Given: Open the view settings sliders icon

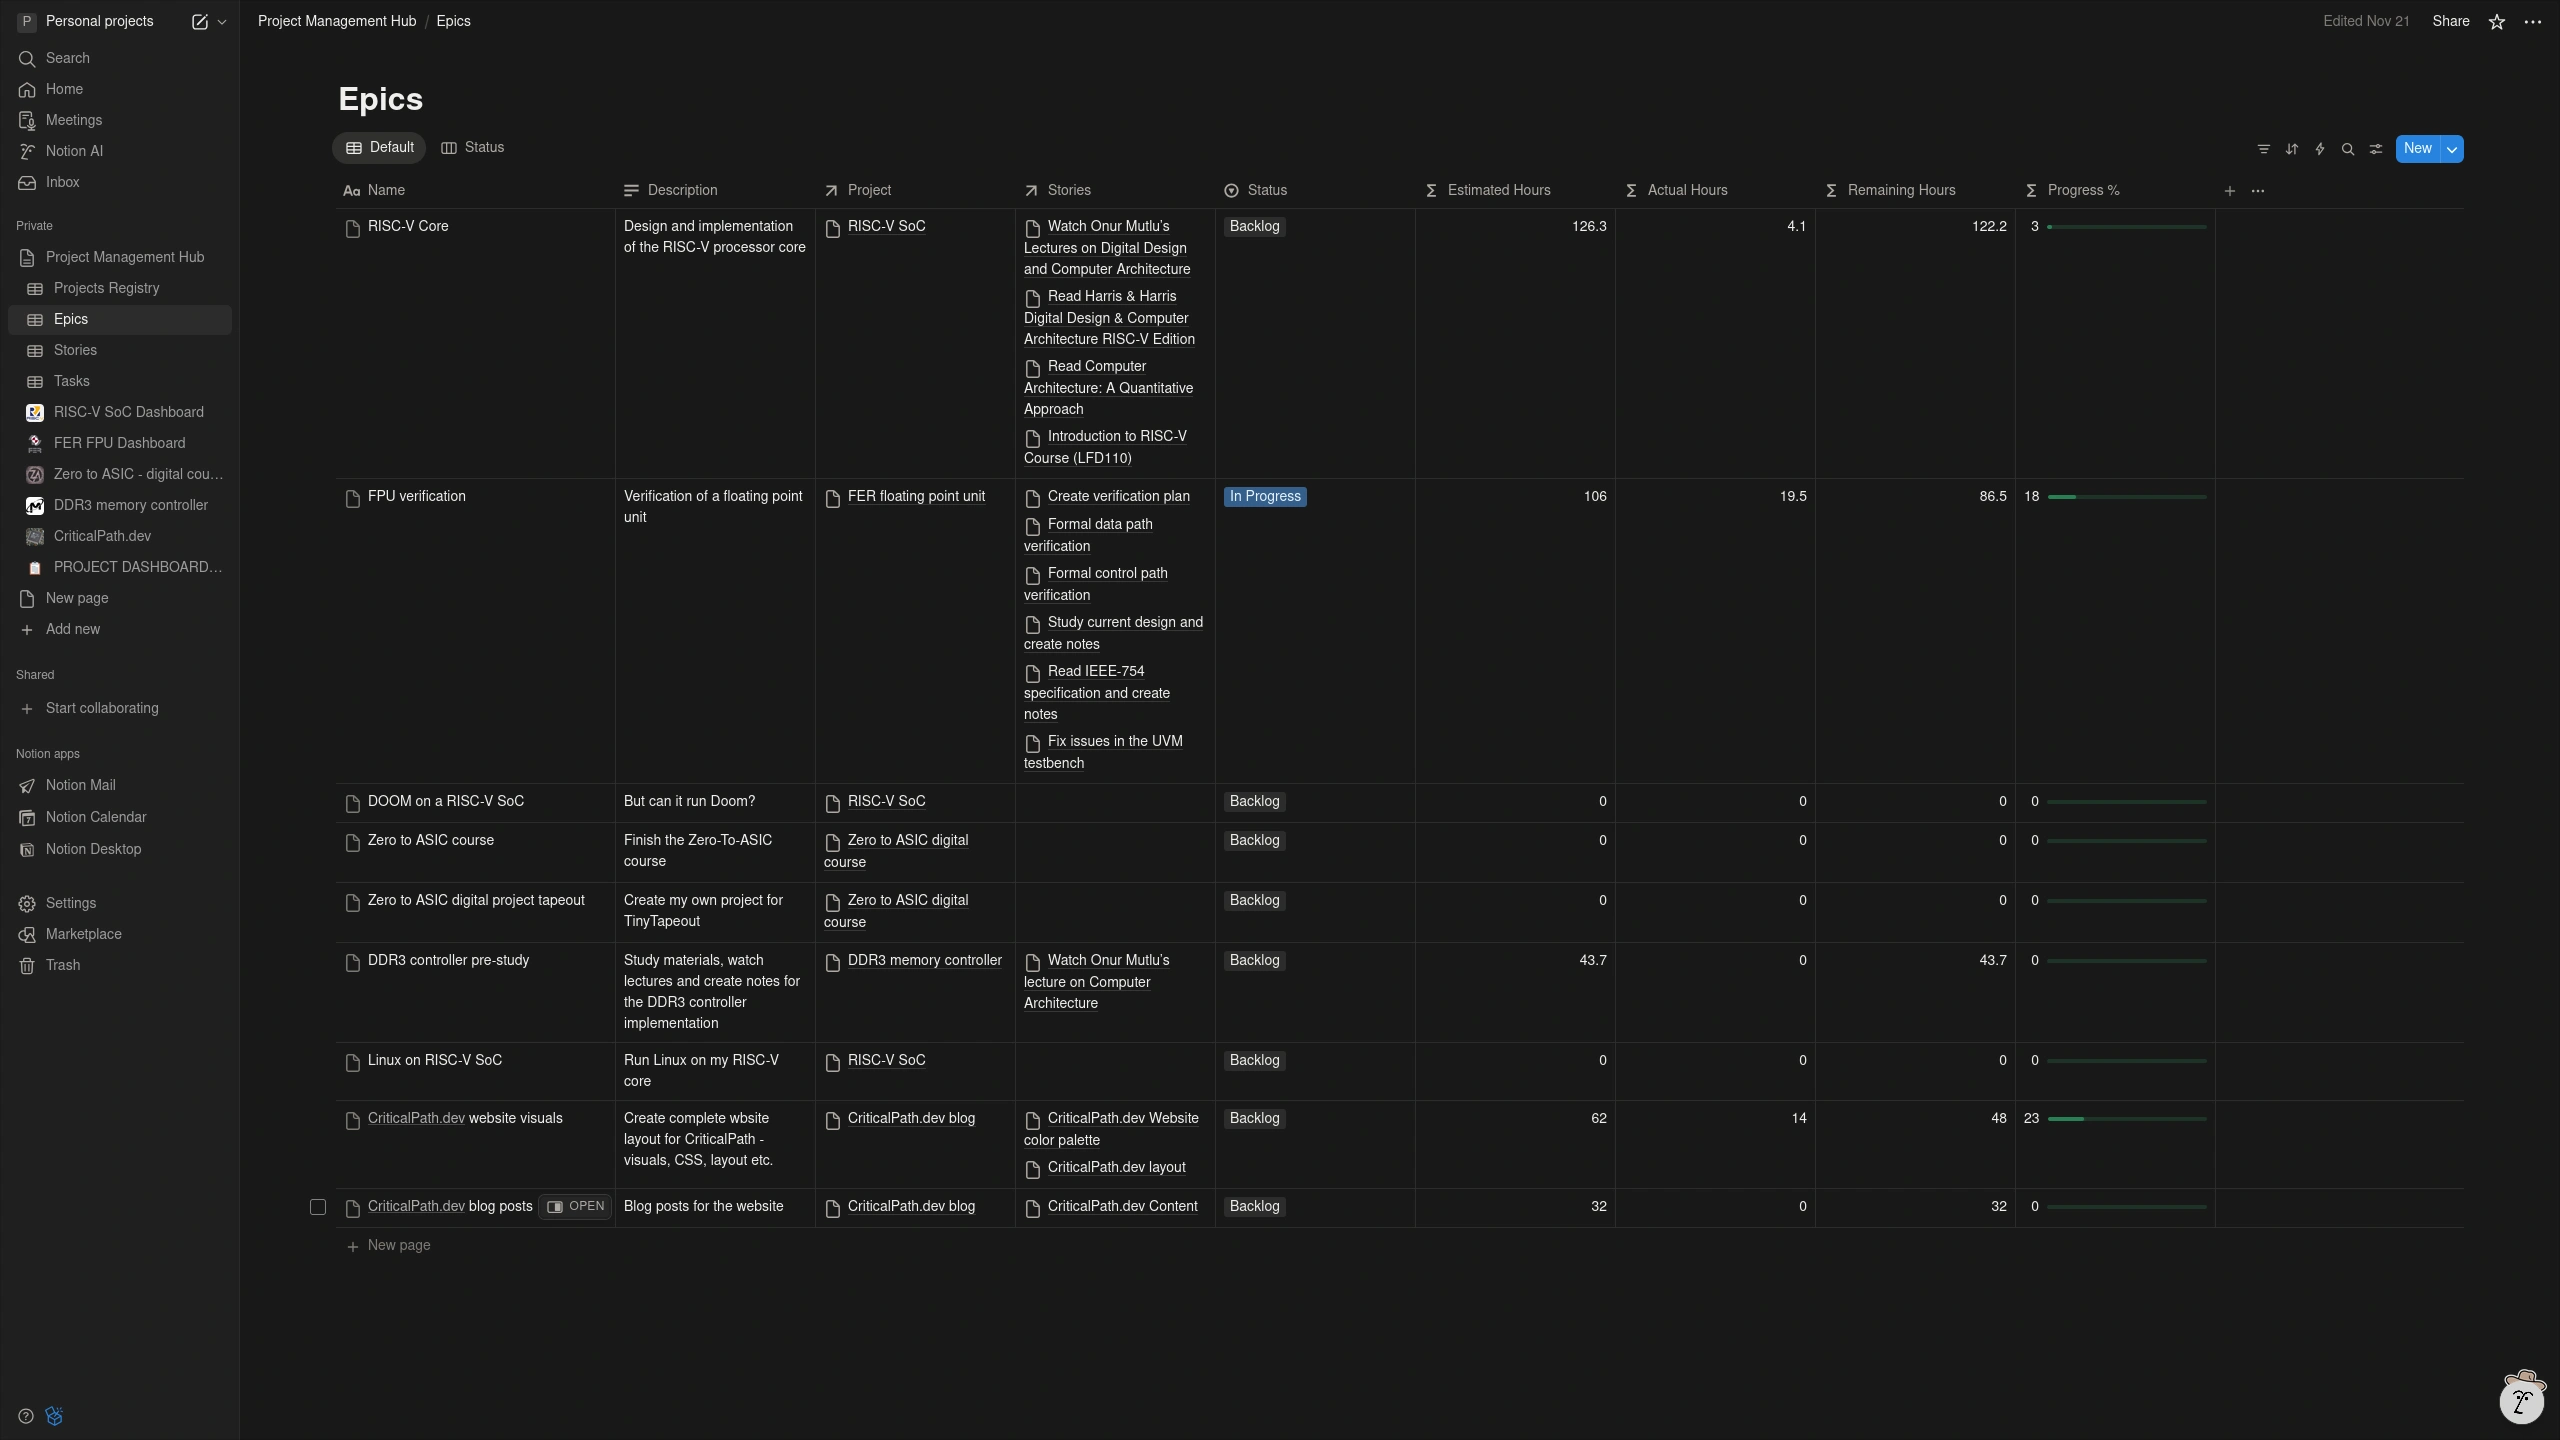Looking at the screenshot, I should [2375, 149].
